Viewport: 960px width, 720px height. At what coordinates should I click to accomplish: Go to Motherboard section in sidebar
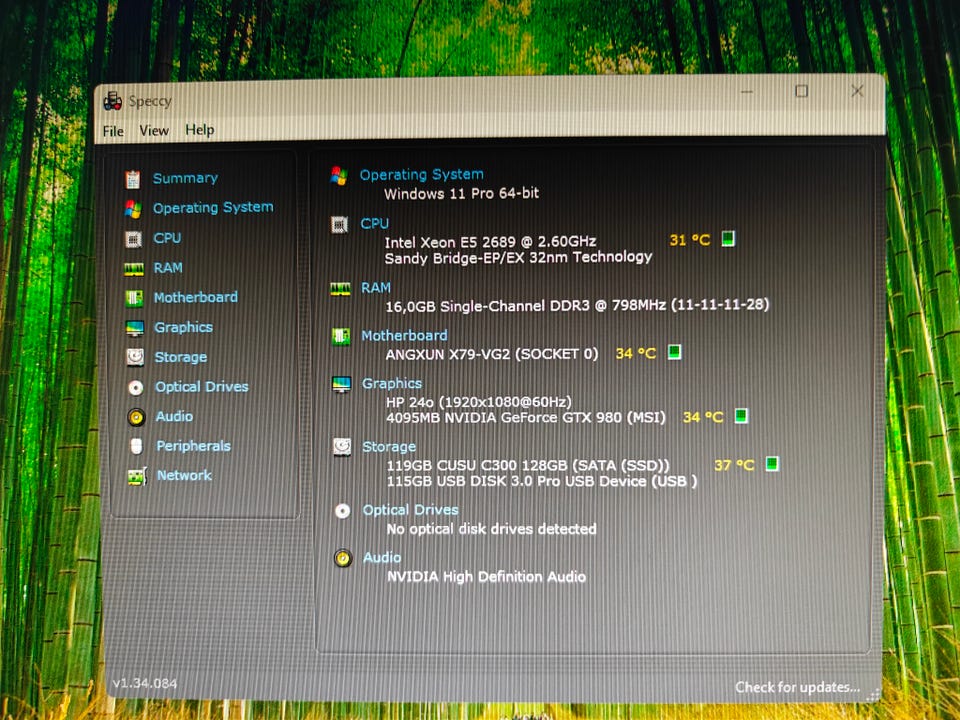tap(196, 298)
